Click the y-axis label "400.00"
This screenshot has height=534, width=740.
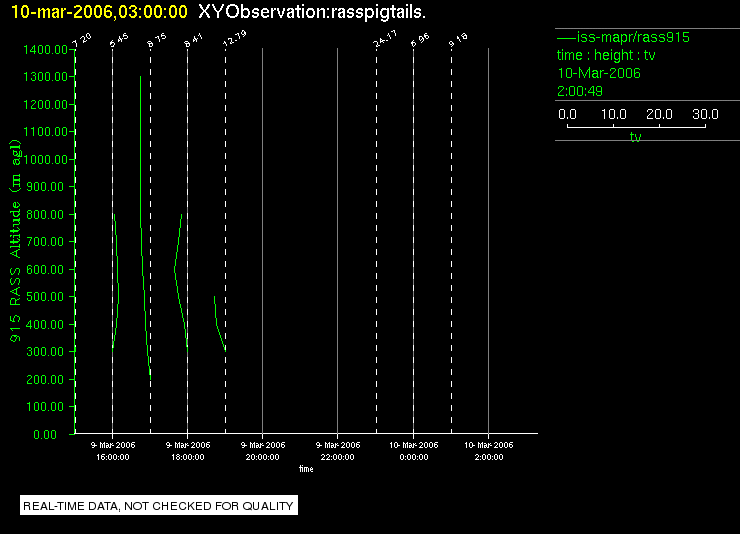point(45,325)
